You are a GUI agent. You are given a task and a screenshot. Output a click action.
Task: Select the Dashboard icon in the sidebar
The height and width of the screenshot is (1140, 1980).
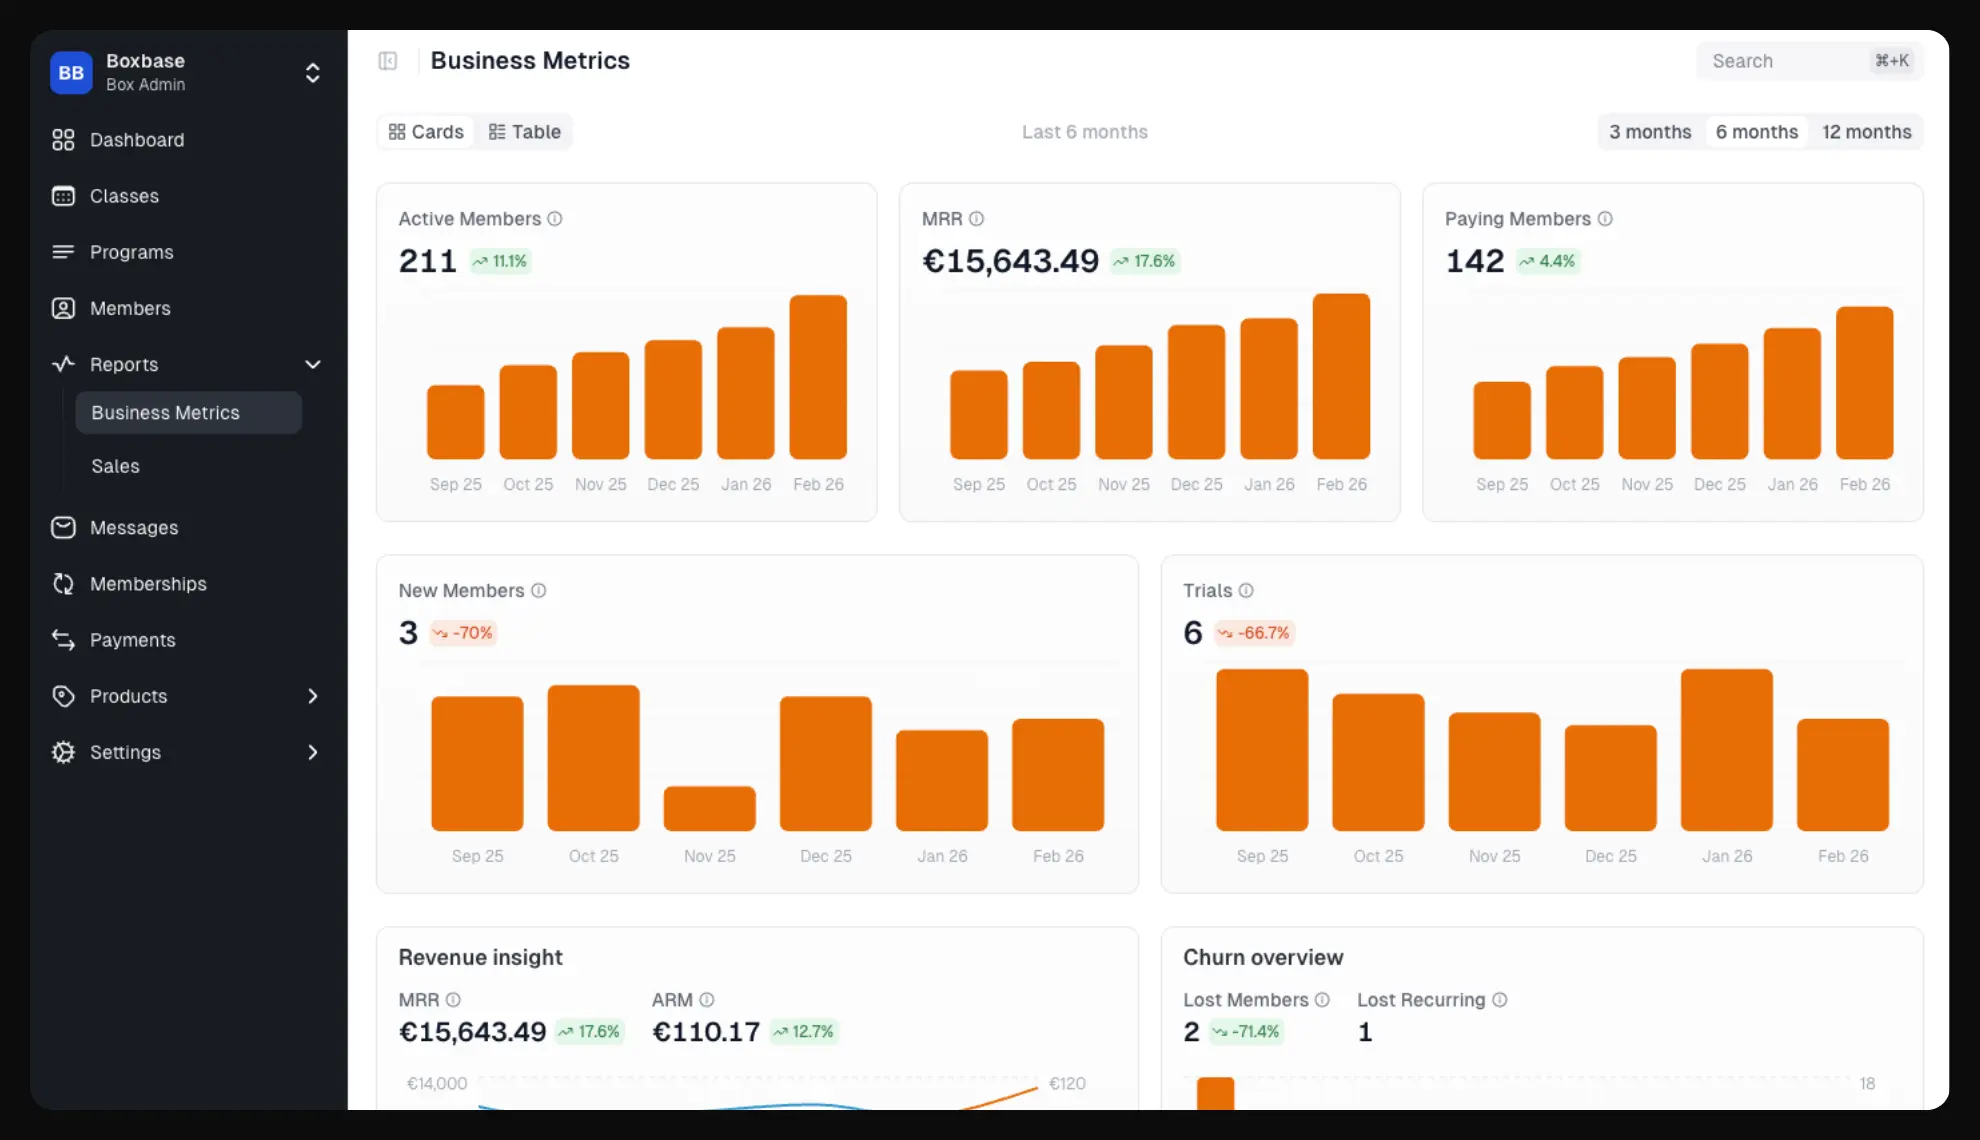[63, 140]
